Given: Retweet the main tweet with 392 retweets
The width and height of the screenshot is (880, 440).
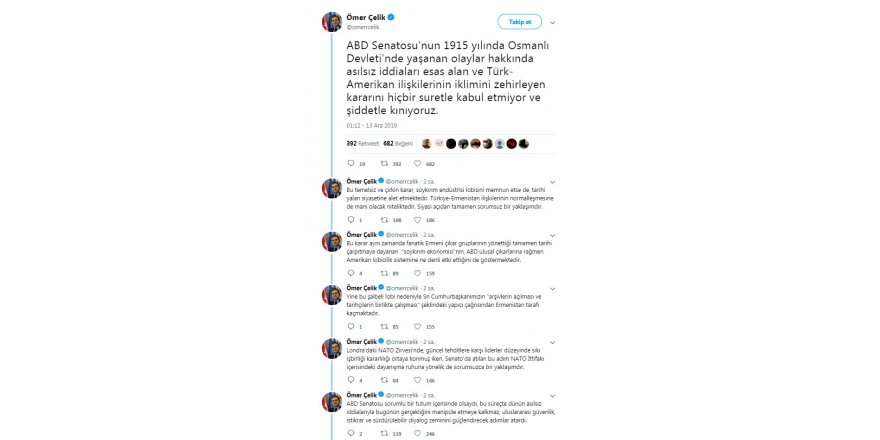Looking at the screenshot, I should click(384, 163).
